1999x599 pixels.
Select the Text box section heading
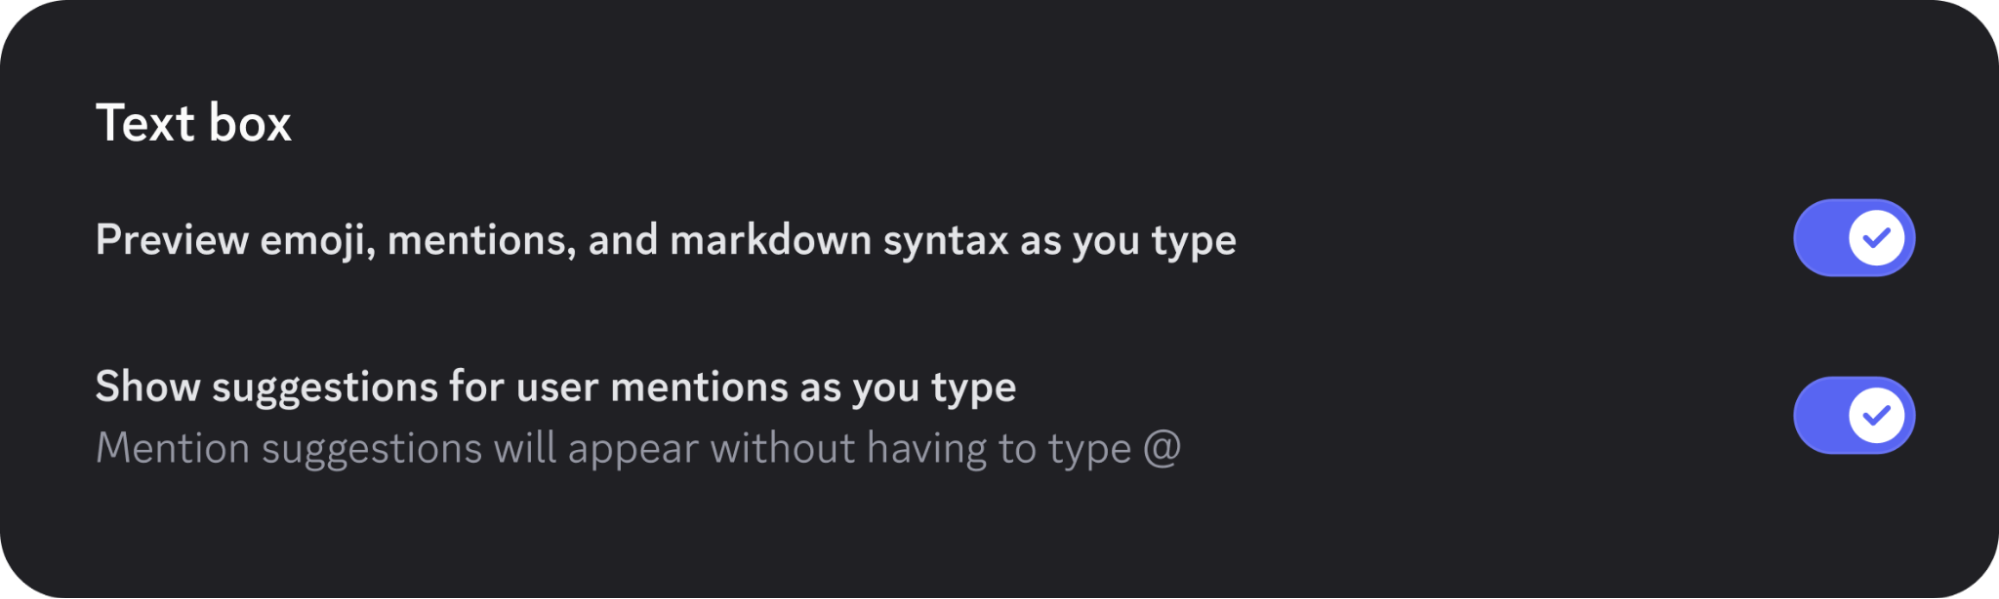point(193,122)
